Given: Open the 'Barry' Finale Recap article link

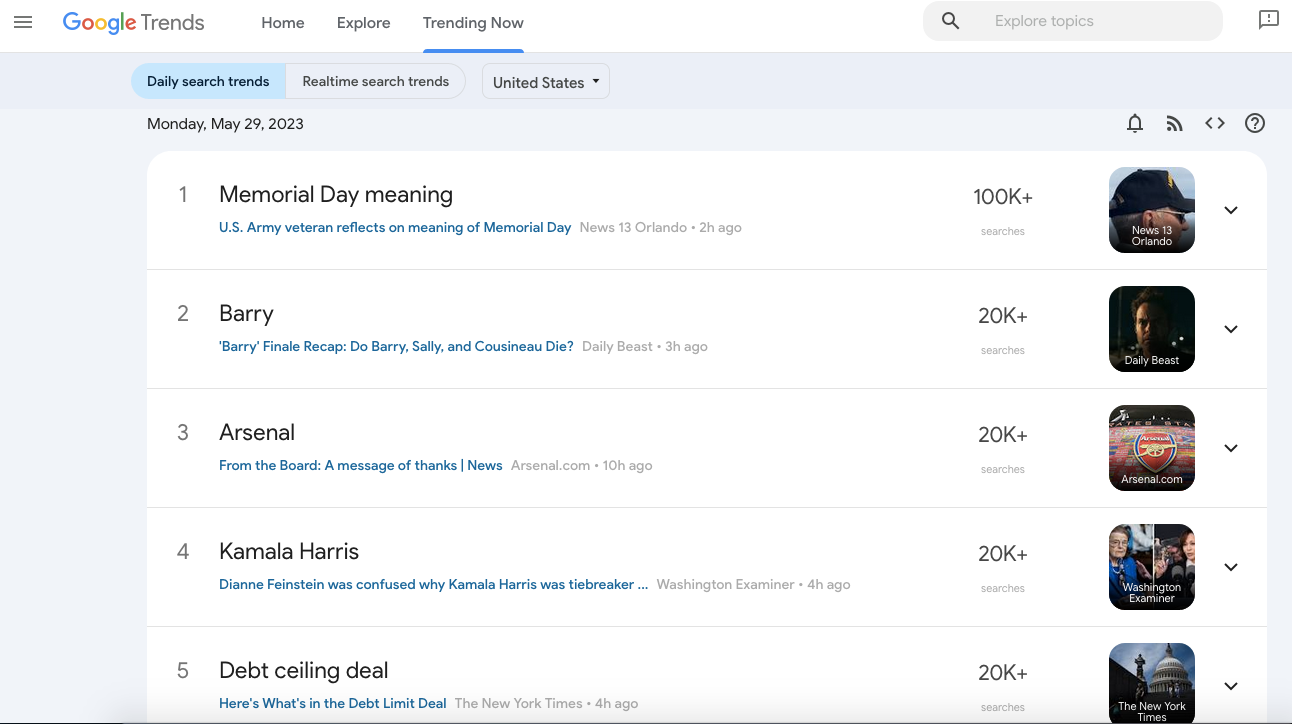Looking at the screenshot, I should tap(396, 346).
